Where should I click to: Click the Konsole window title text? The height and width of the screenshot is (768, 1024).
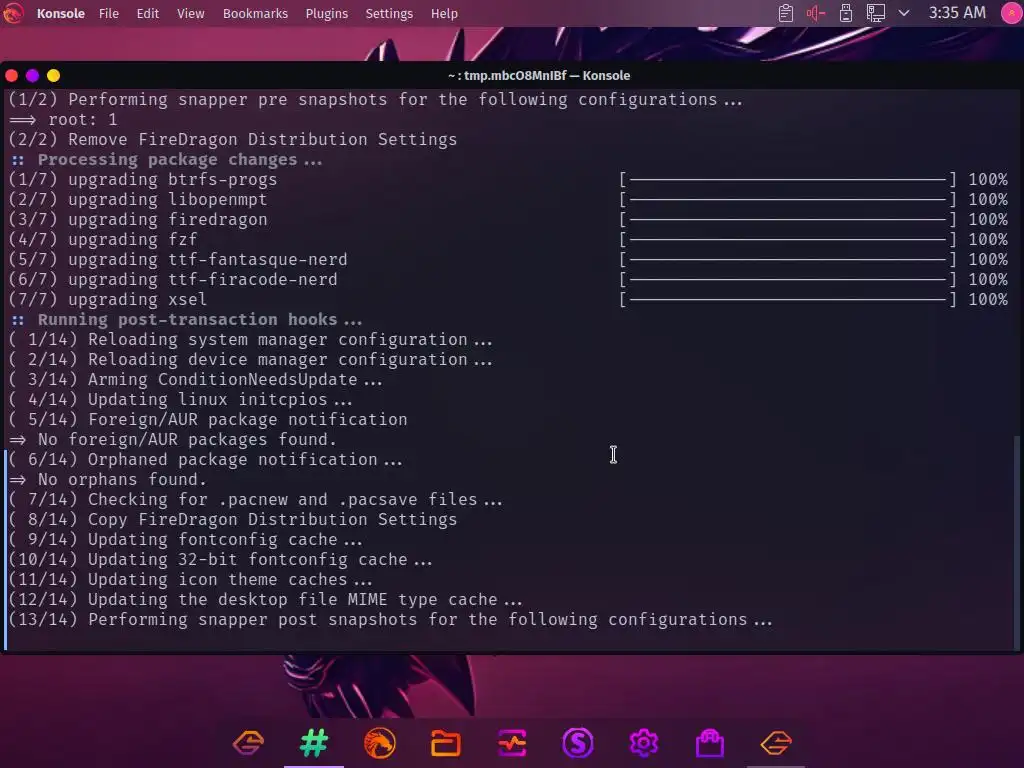tap(539, 76)
